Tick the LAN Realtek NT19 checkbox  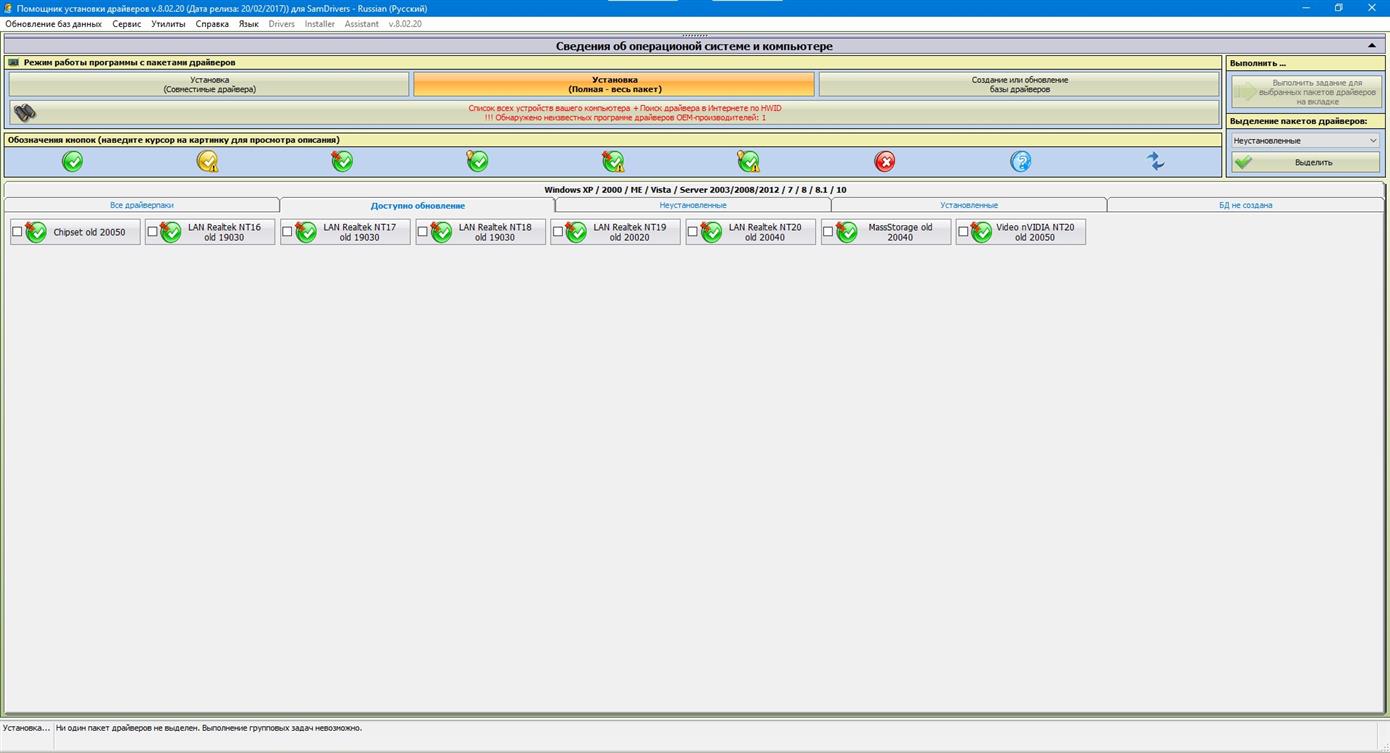[x=558, y=232]
